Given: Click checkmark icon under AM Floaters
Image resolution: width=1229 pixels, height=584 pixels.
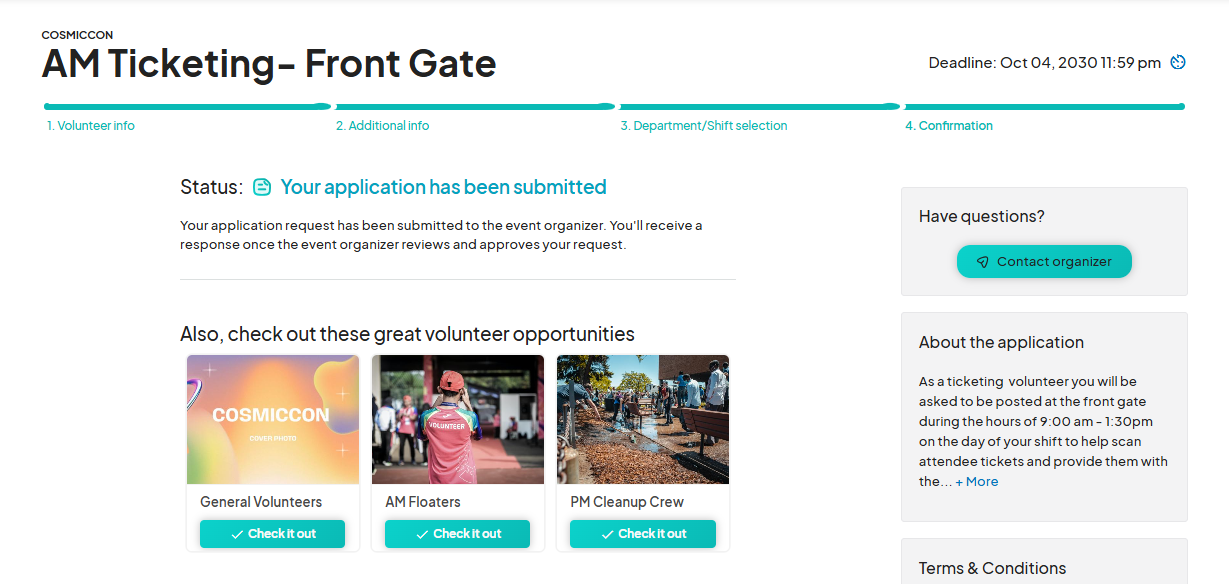Looking at the screenshot, I should click(x=422, y=534).
